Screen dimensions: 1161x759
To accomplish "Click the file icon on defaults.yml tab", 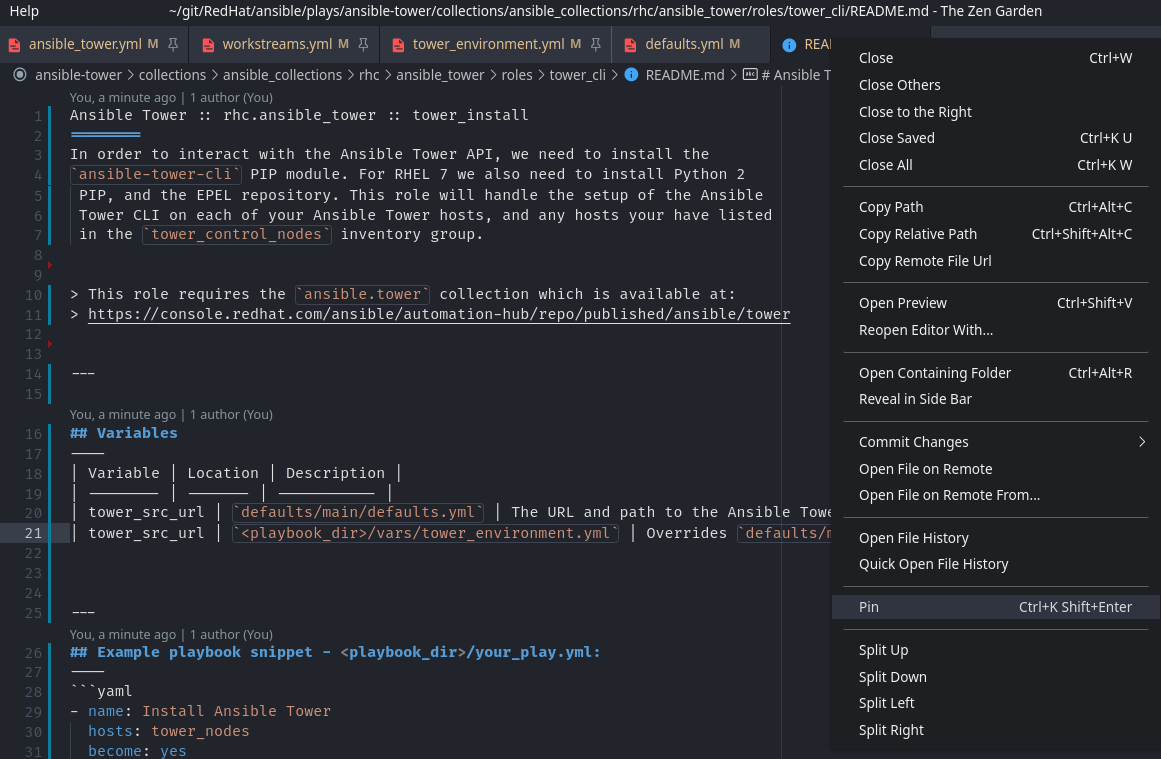I will (630, 45).
